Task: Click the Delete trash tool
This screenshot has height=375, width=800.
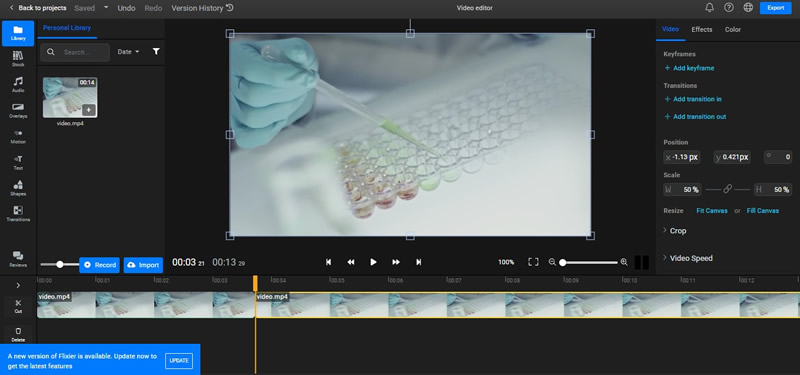Action: point(18,335)
